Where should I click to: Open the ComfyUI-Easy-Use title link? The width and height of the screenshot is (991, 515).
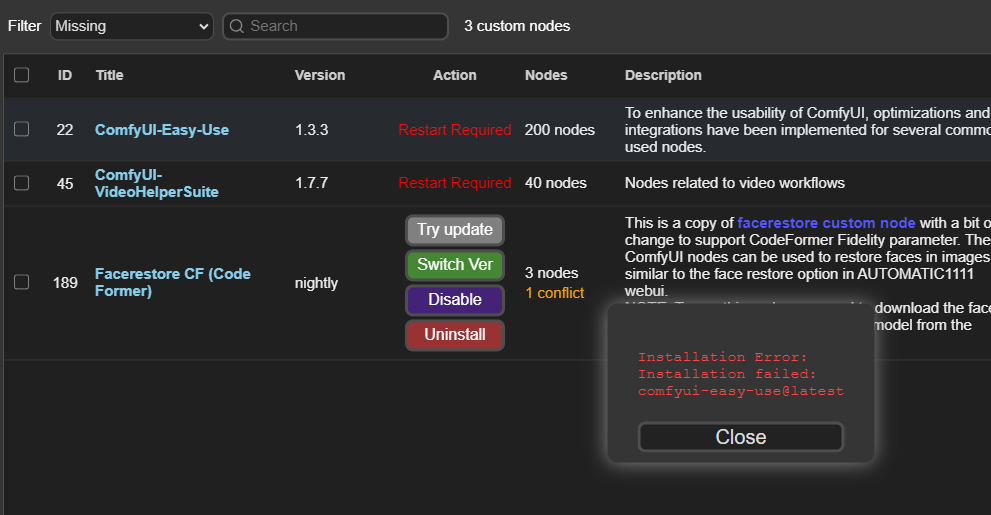coord(162,130)
